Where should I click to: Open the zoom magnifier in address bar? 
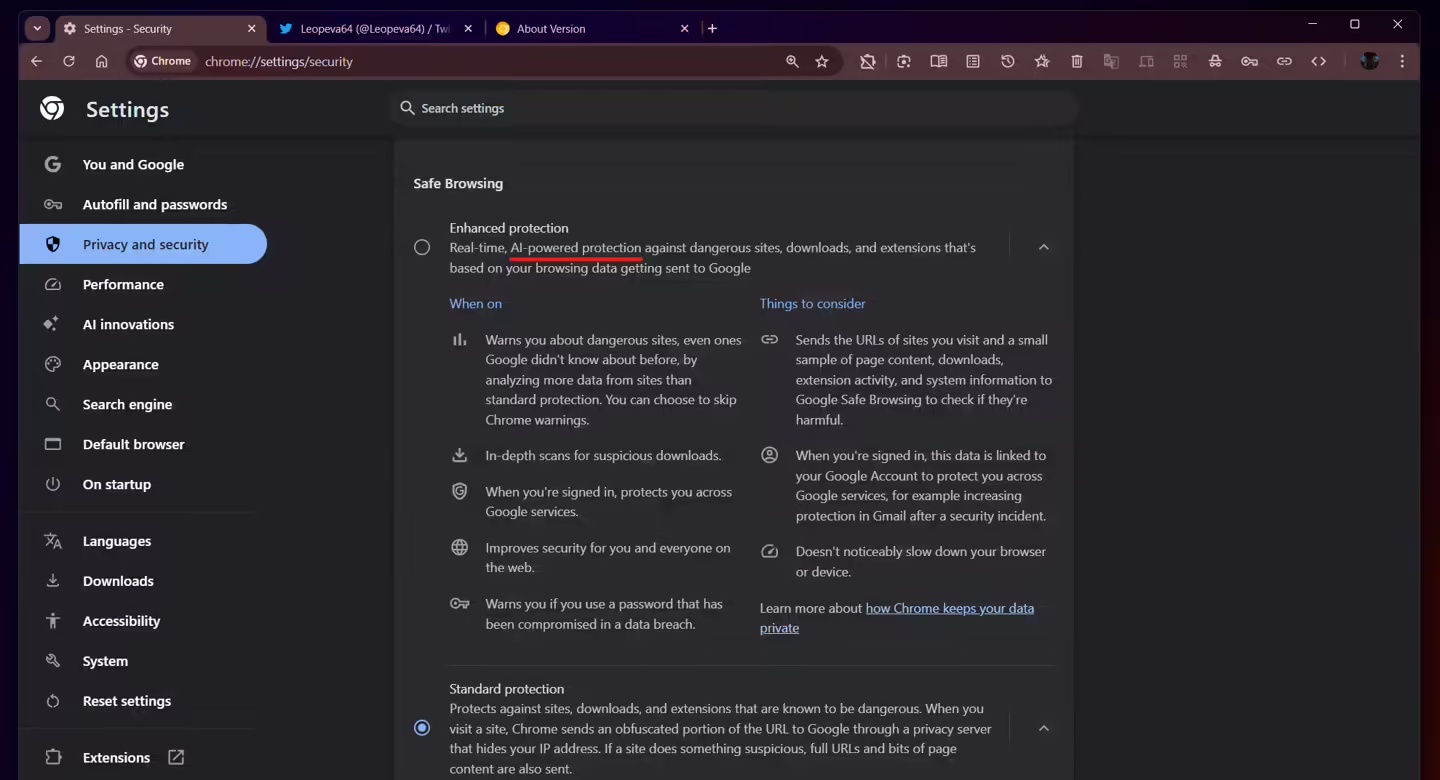pos(792,62)
